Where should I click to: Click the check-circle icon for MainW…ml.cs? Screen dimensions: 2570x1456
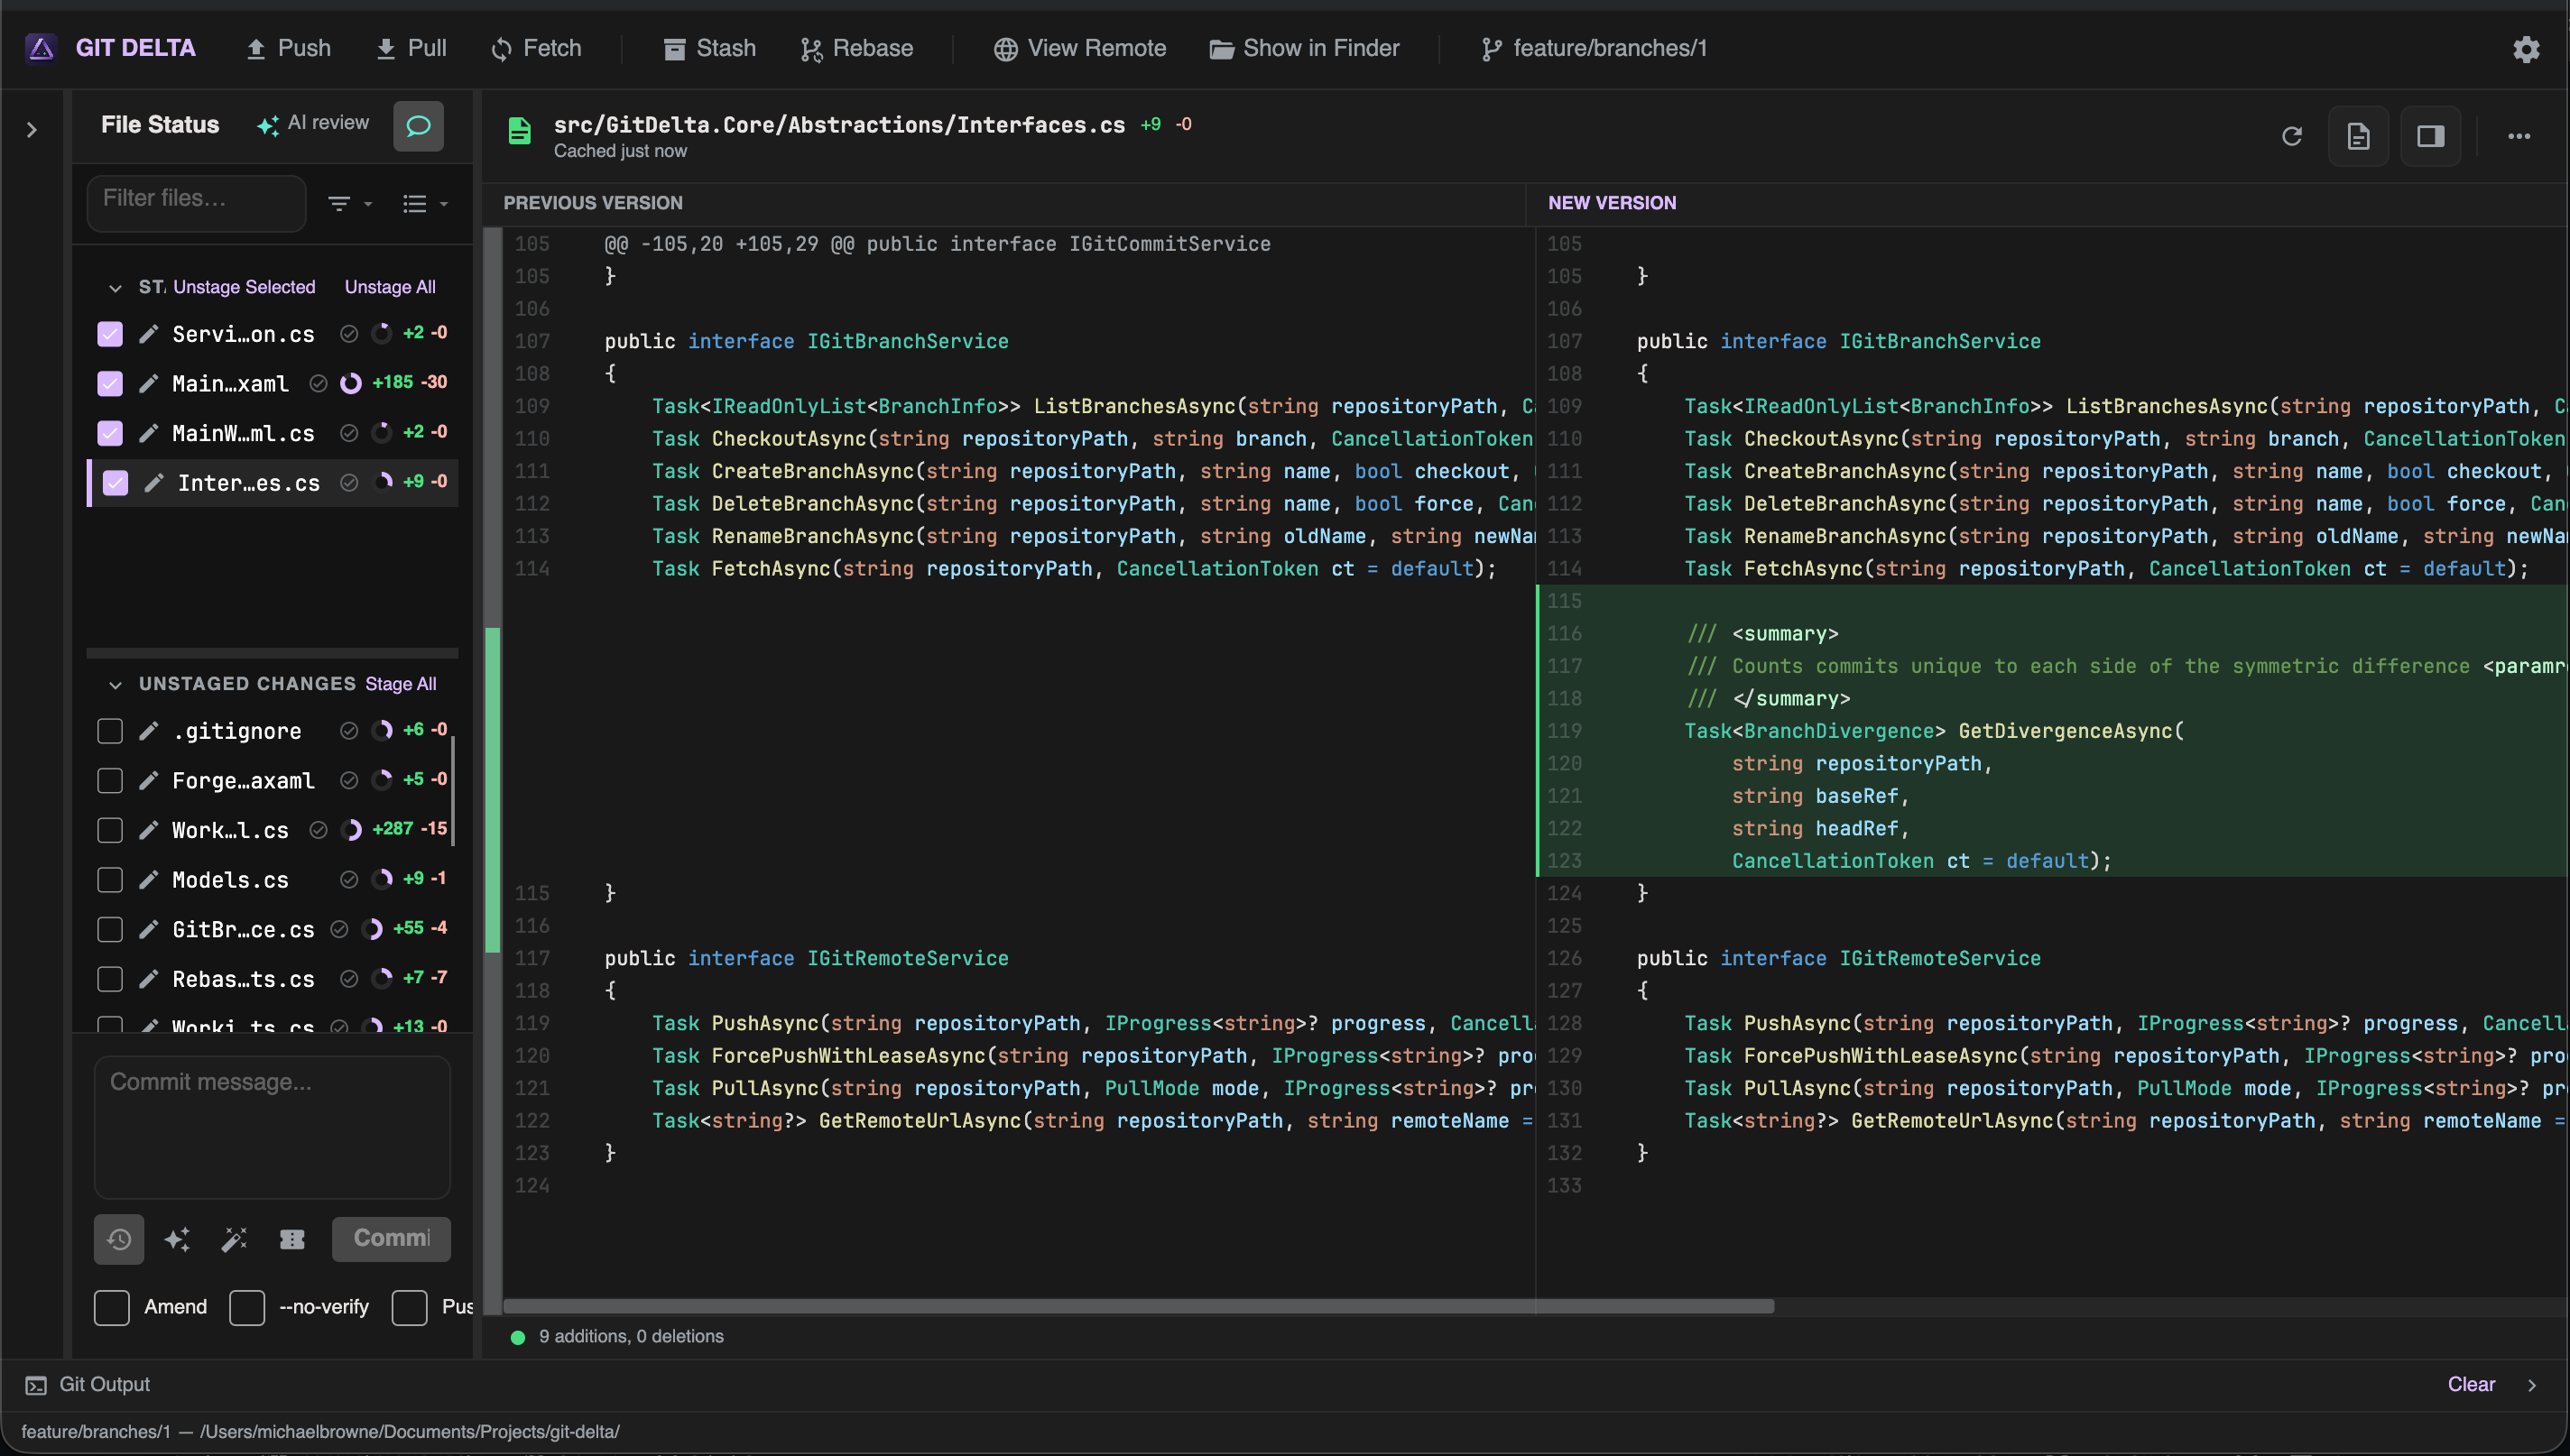coord(349,433)
